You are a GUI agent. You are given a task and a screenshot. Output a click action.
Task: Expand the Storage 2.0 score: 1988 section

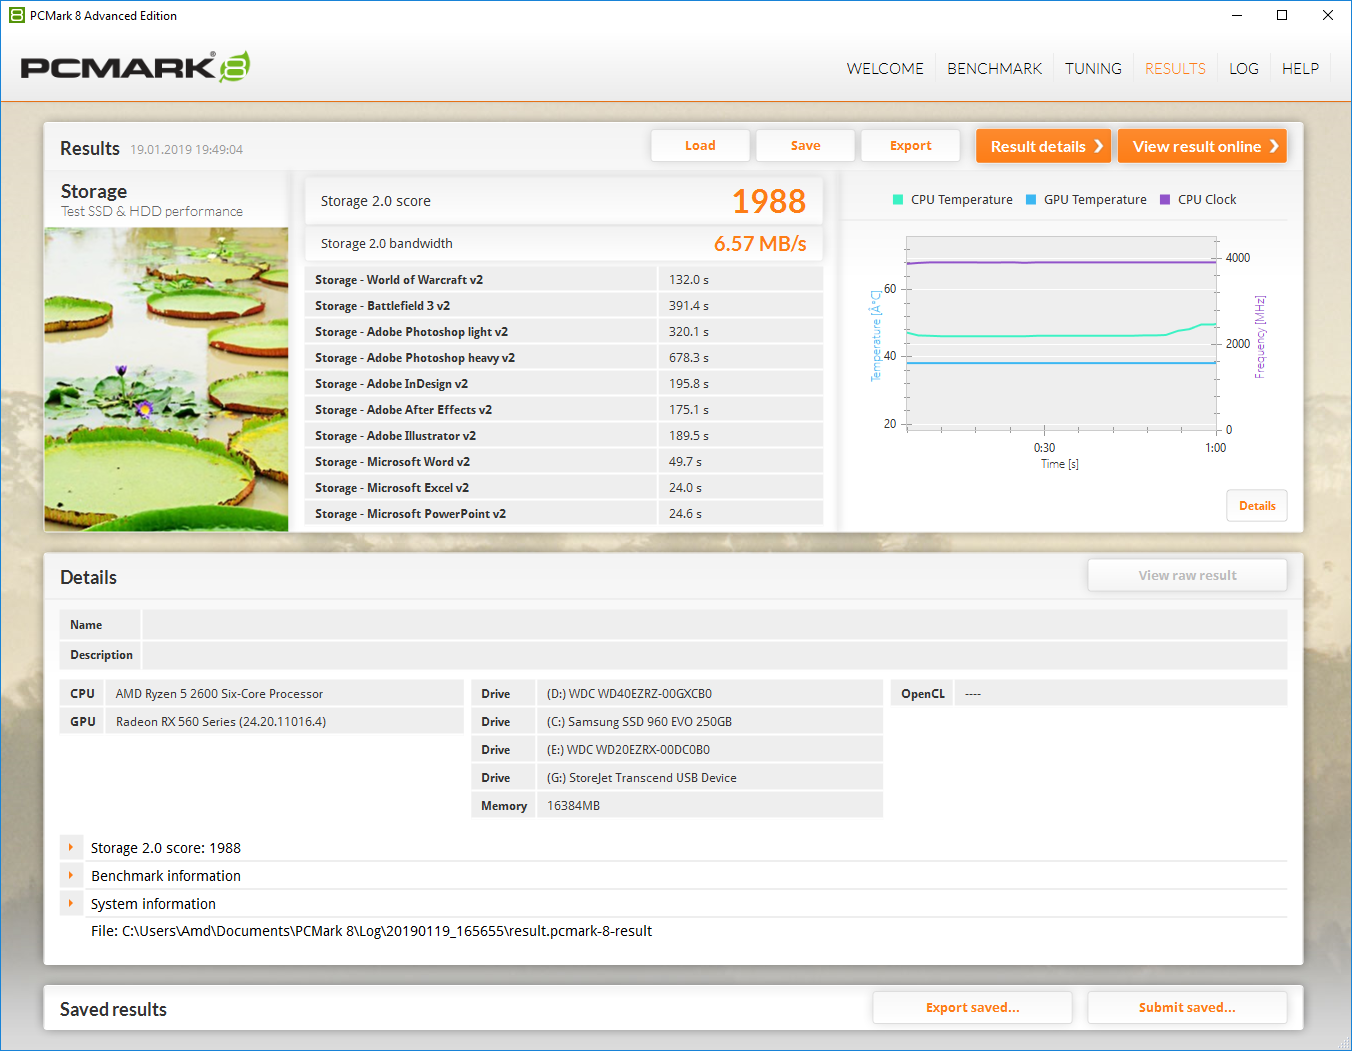click(71, 847)
